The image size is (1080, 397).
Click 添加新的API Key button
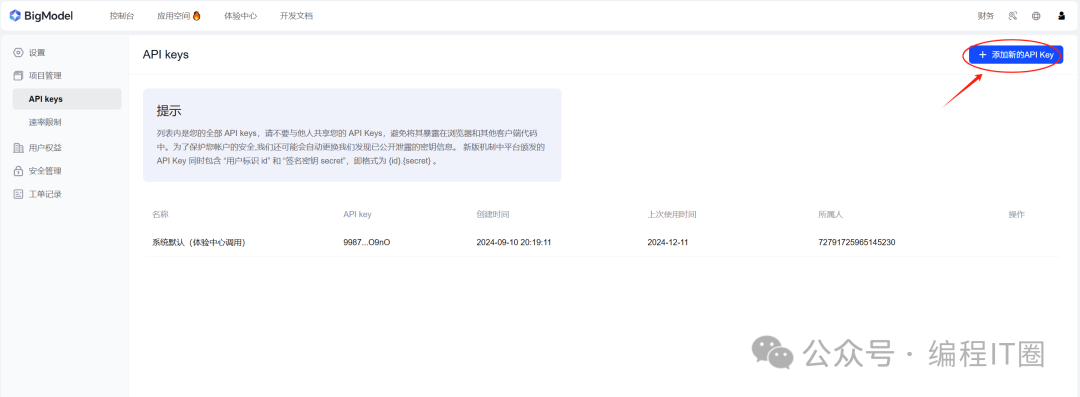pos(1016,54)
